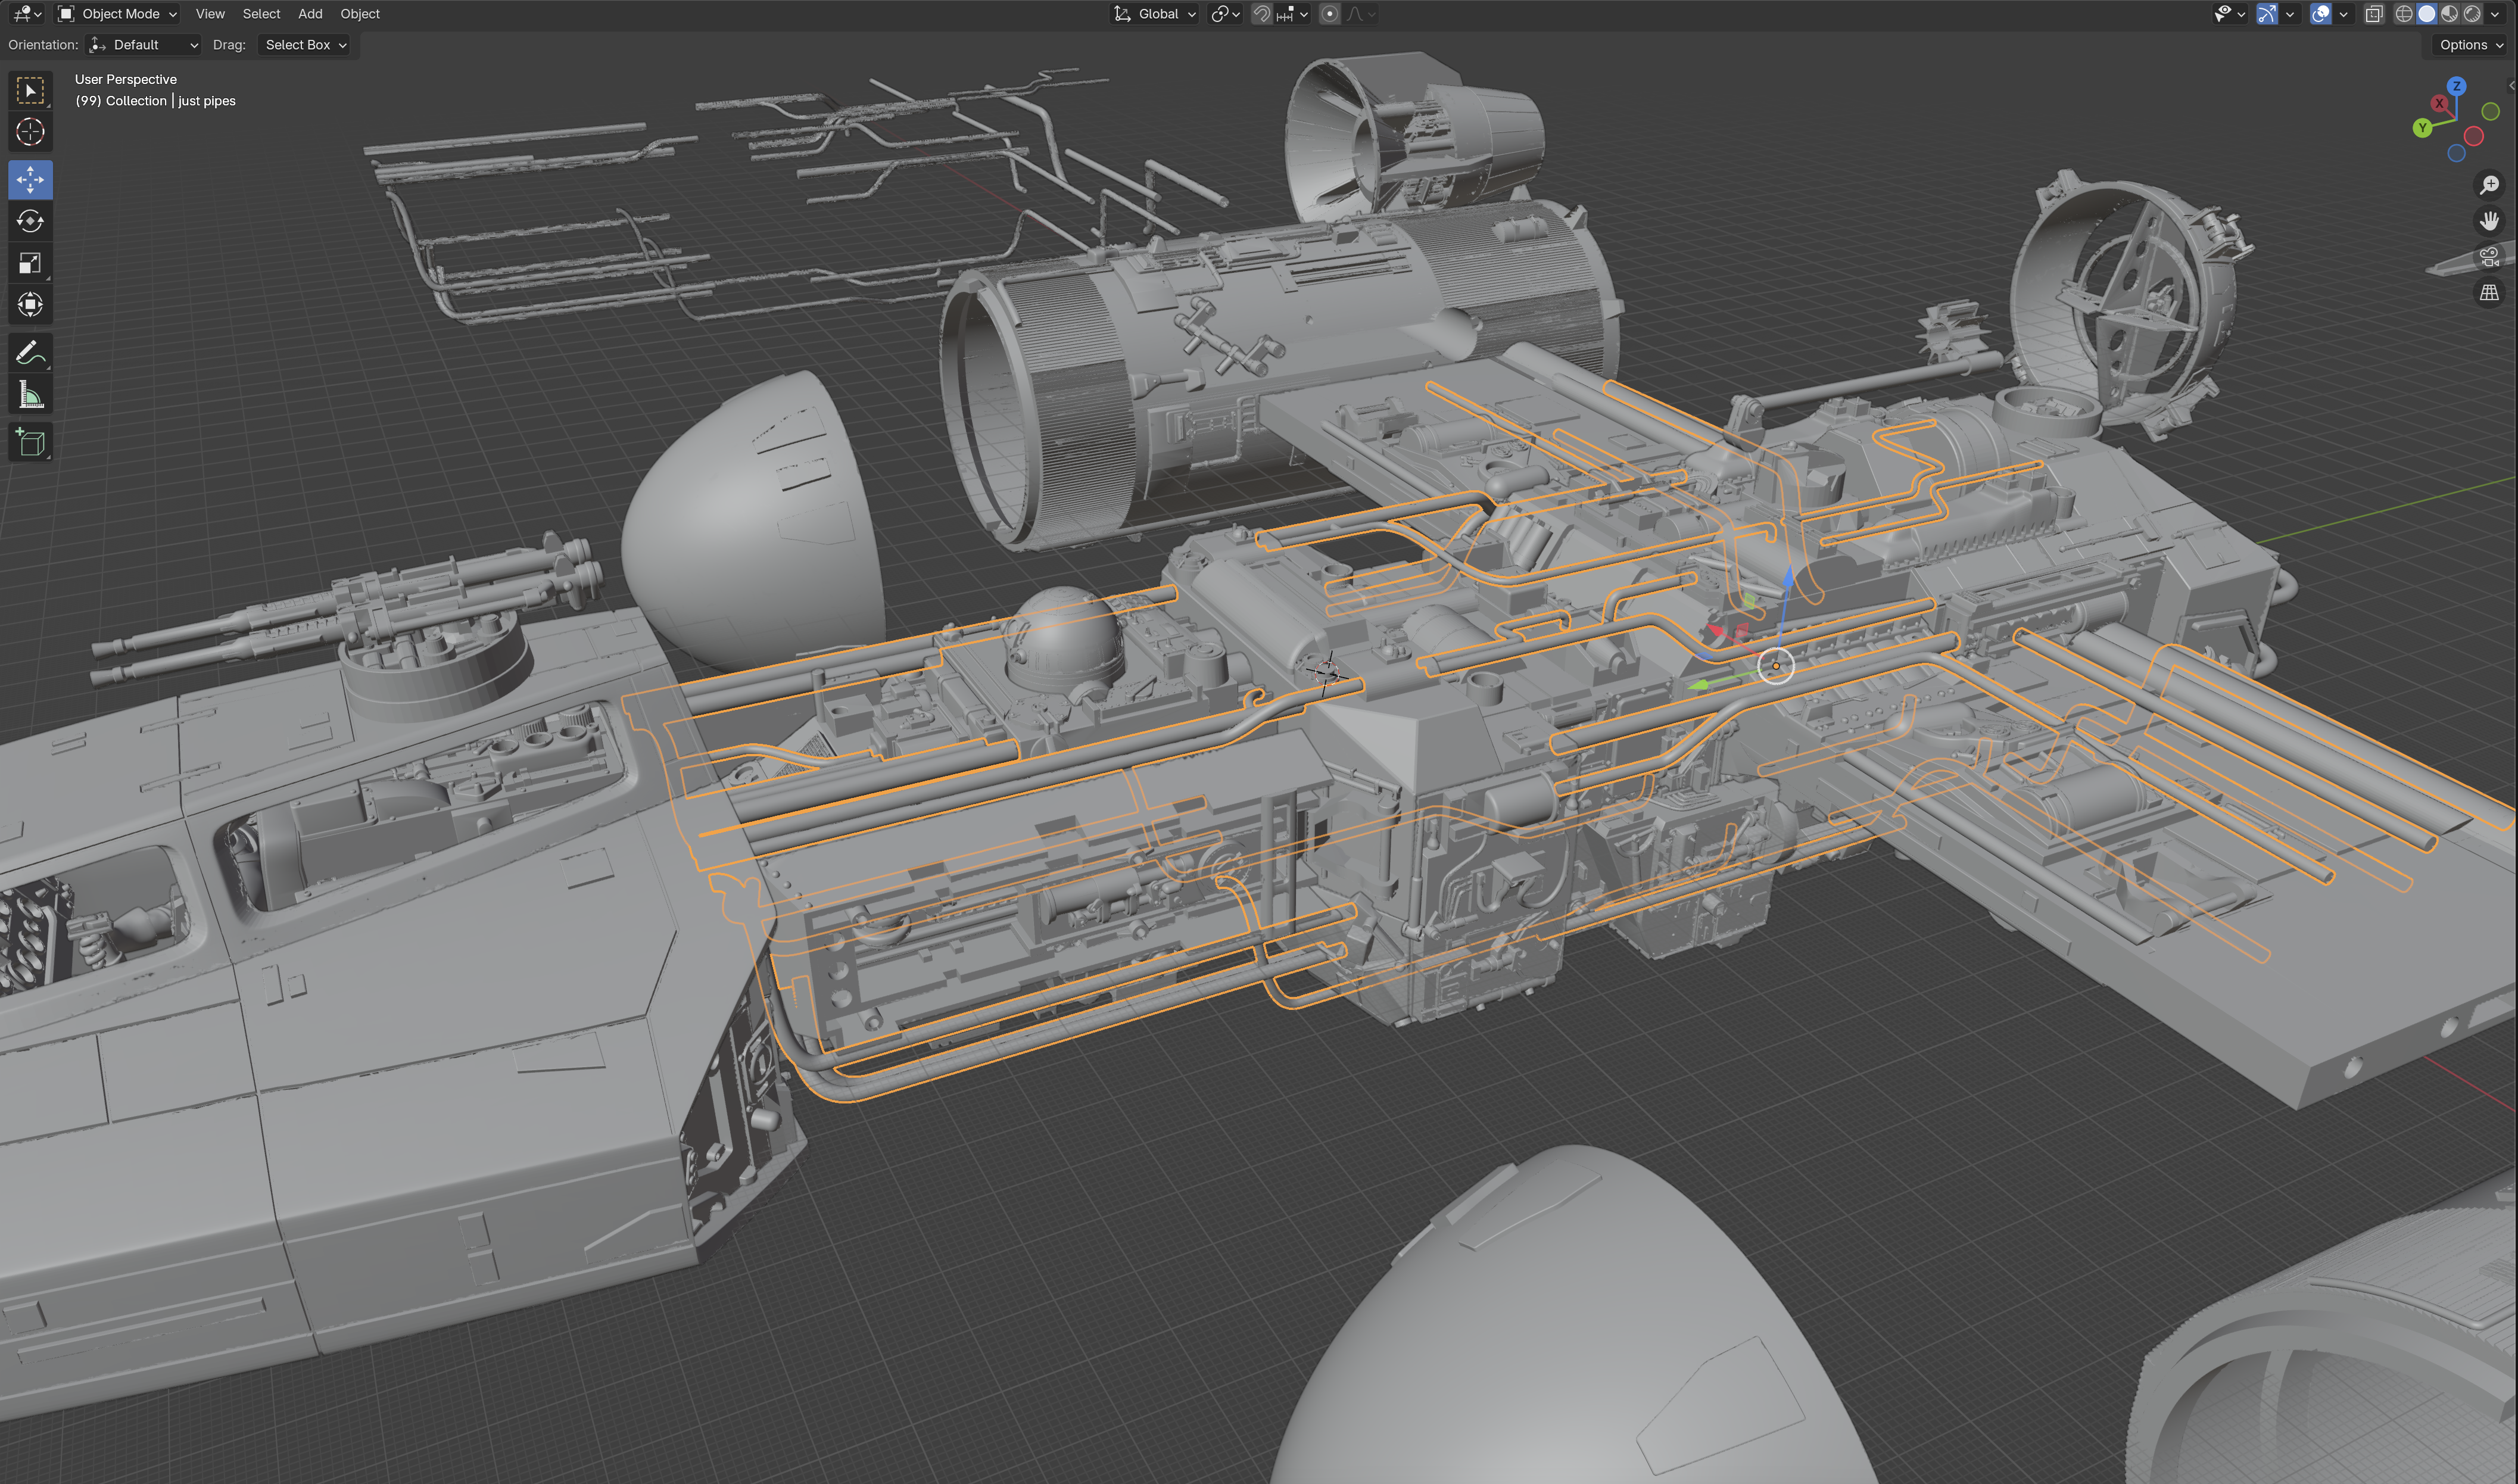
Task: Open gizmo options dropdown arrow
Action: point(2290,14)
